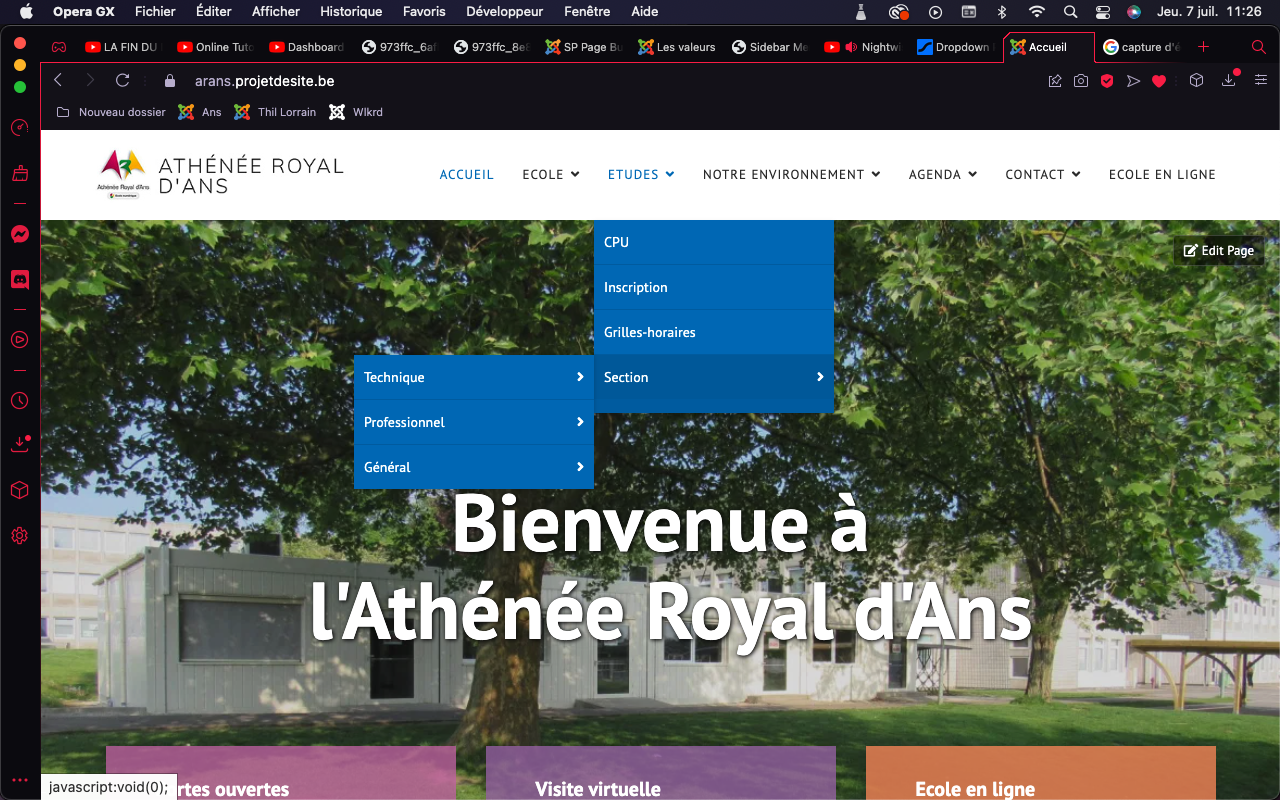Viewport: 1280px width, 800px height.
Task: Open GX Cleaner broom icon in sidebar
Action: click(x=19, y=174)
